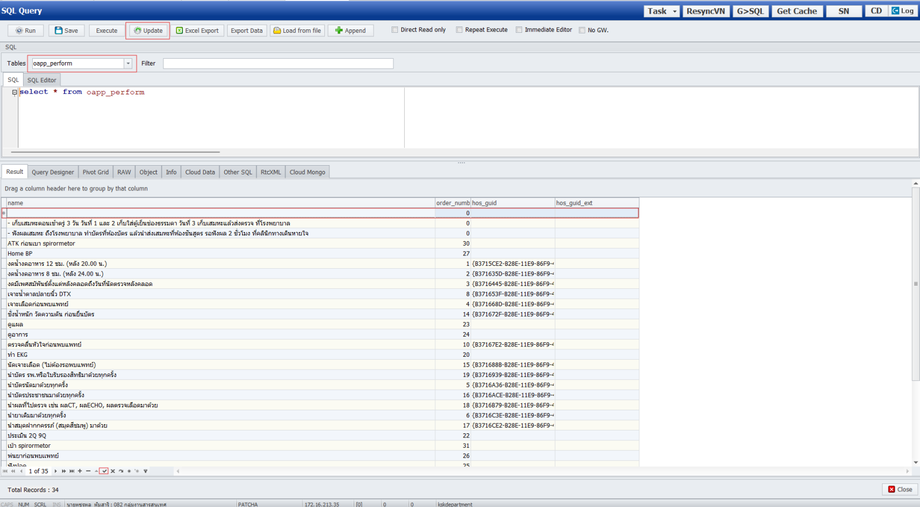Open the Other SQL tab
This screenshot has width=920, height=507.
point(238,172)
